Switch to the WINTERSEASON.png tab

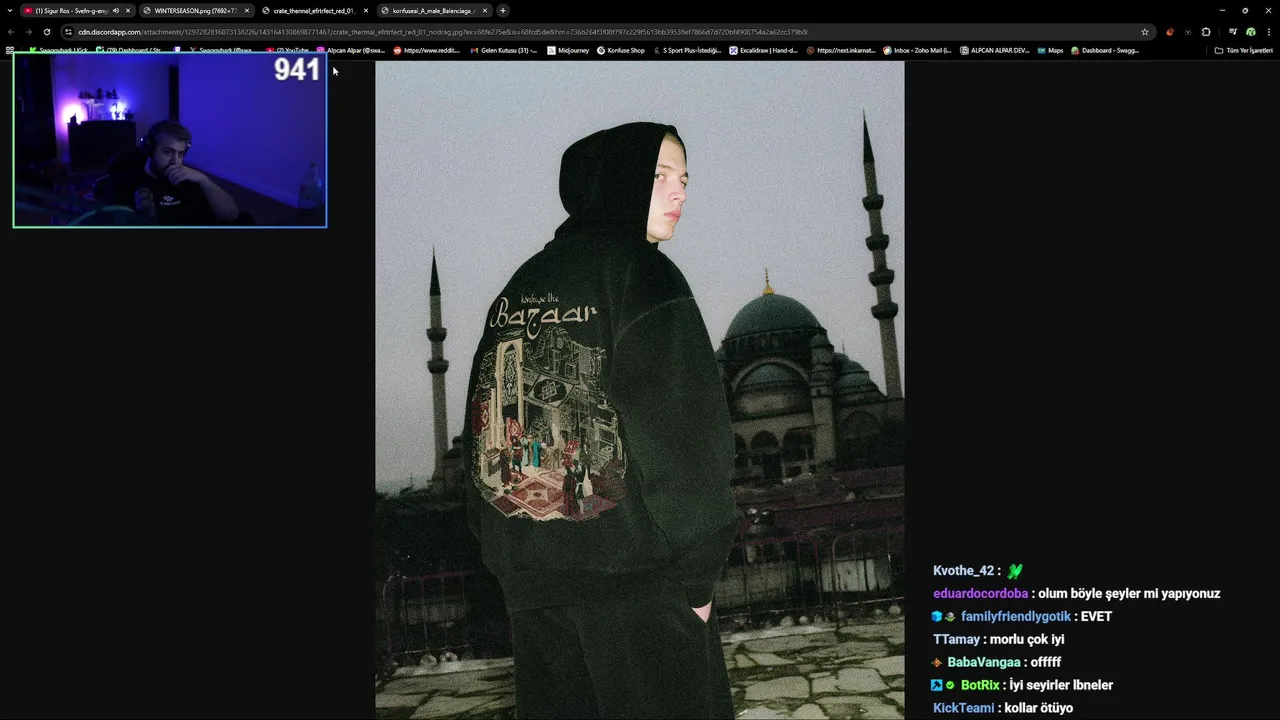point(195,10)
